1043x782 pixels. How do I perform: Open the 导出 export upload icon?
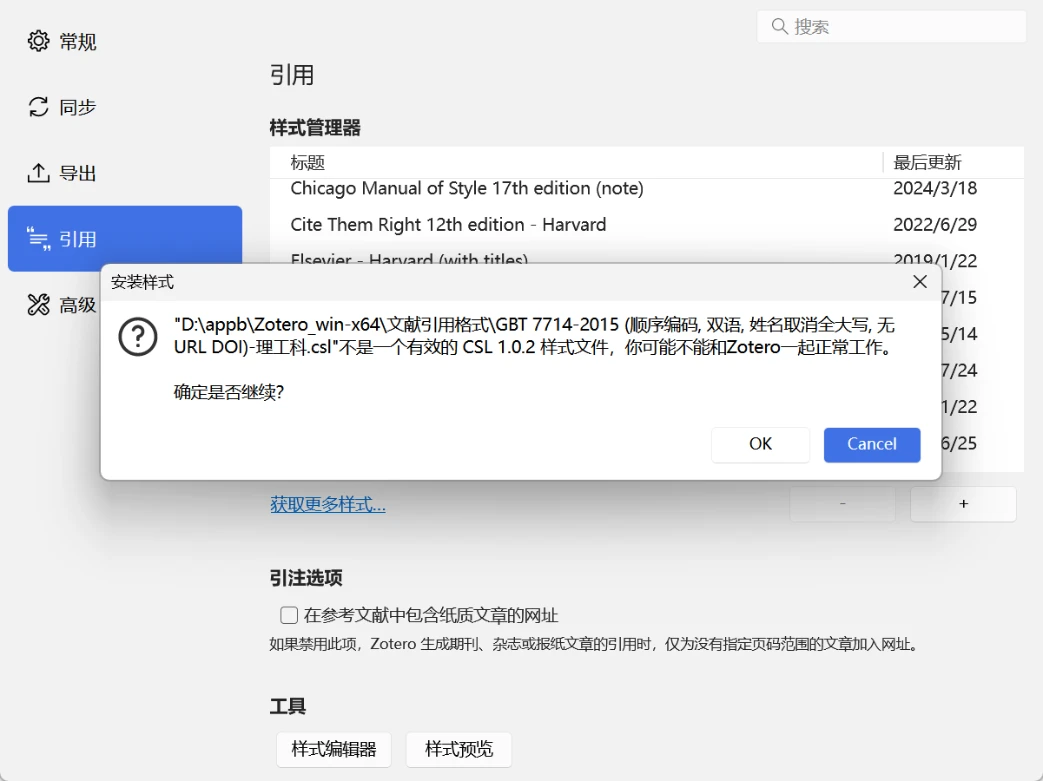pos(38,173)
